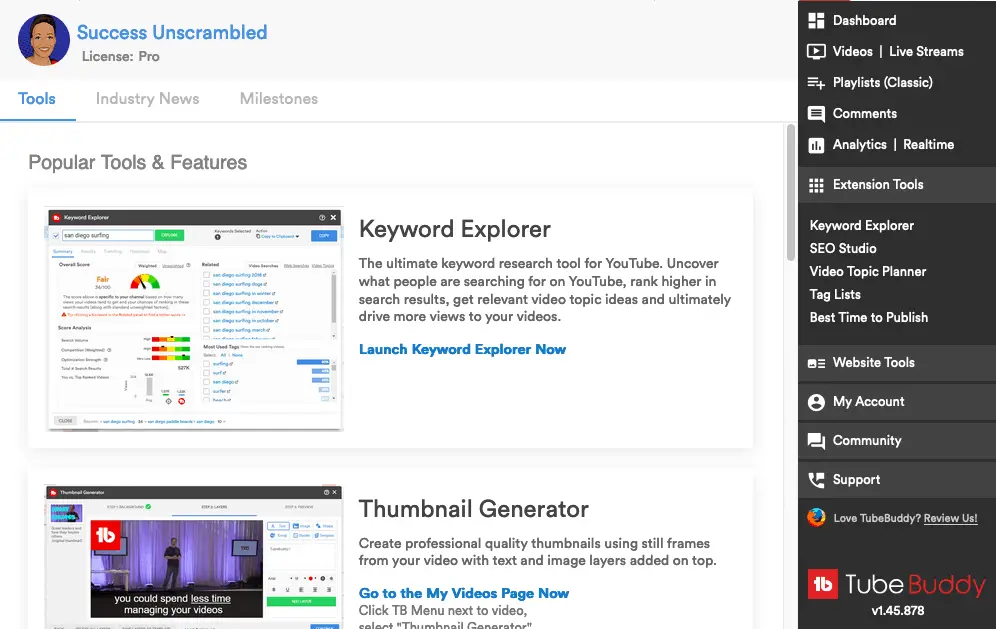This screenshot has height=629, width=996.
Task: Click the Thumbnail Generator heading
Action: coord(474,509)
